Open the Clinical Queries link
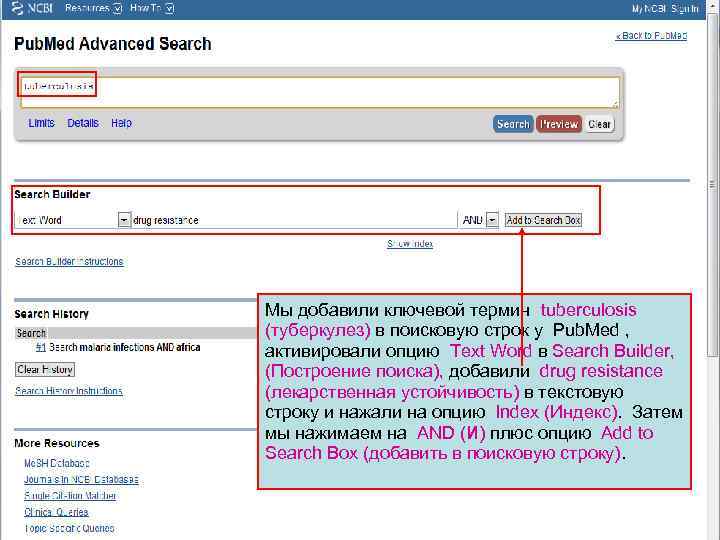Image resolution: width=720 pixels, height=540 pixels. tap(56, 512)
